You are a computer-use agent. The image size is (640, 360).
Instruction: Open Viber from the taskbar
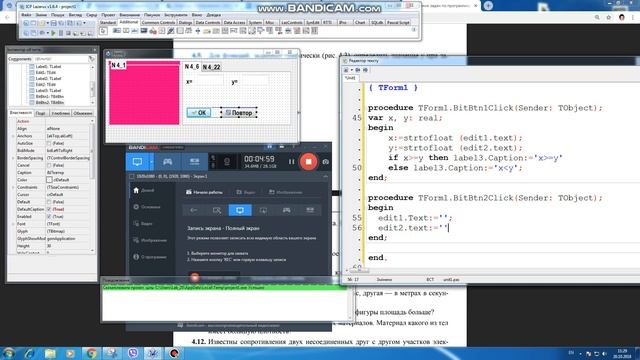pos(133,353)
